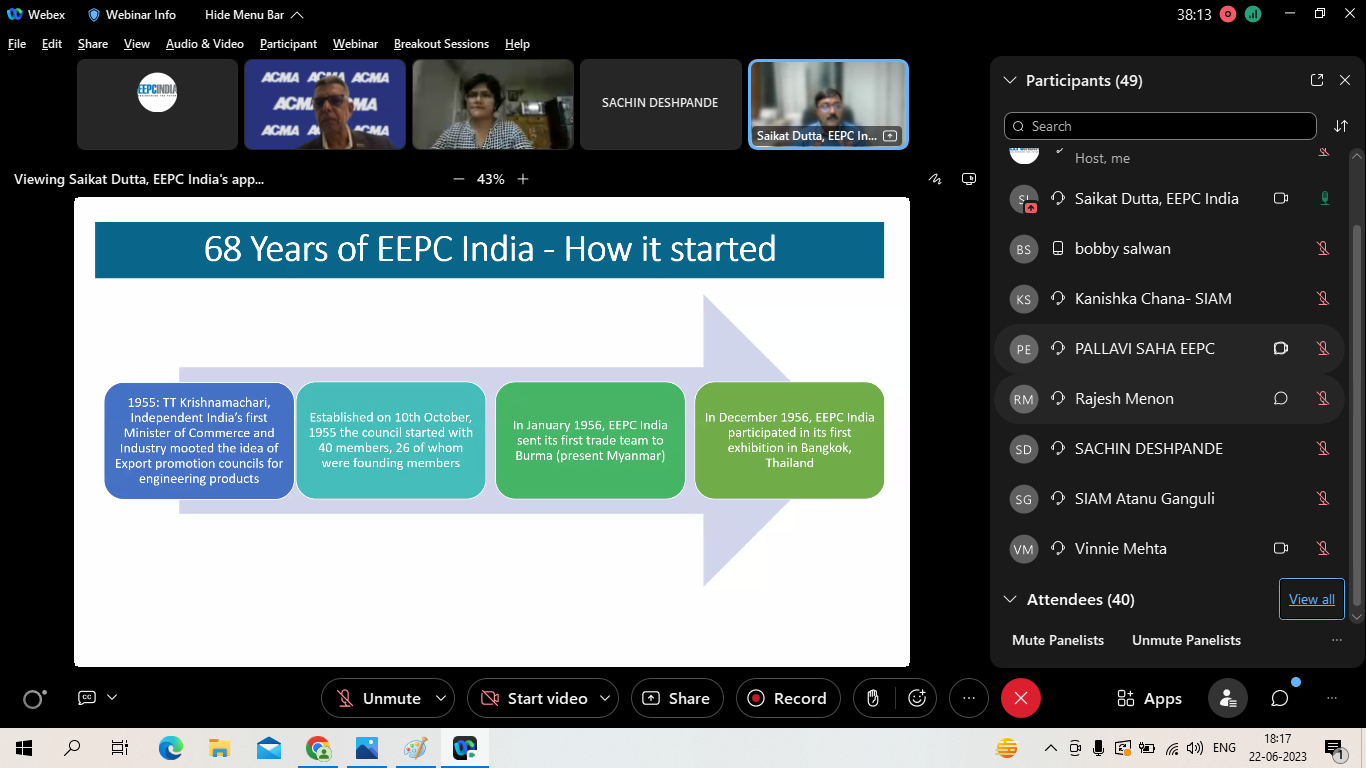Click the Unmute button
The height and width of the screenshot is (768, 1366).
pos(378,698)
